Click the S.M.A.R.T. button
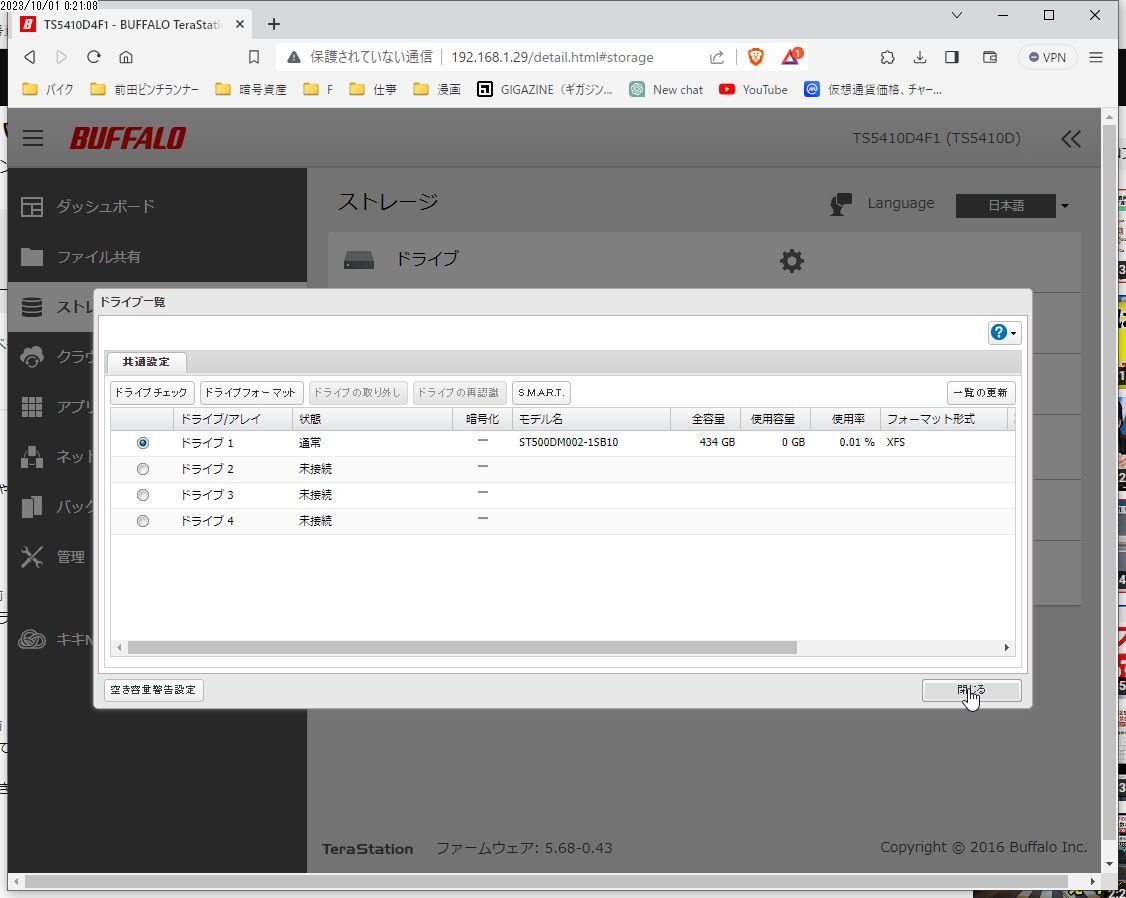This screenshot has width=1126, height=898. pos(541,393)
